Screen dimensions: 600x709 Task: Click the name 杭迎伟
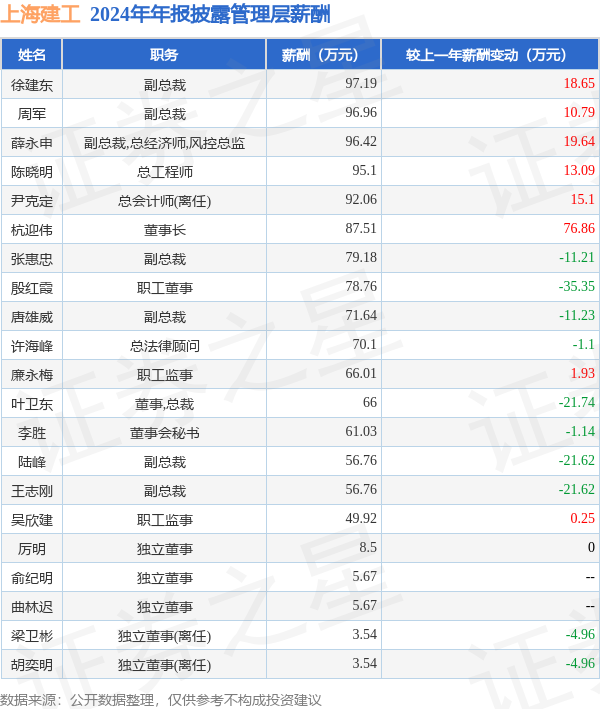click(32, 230)
